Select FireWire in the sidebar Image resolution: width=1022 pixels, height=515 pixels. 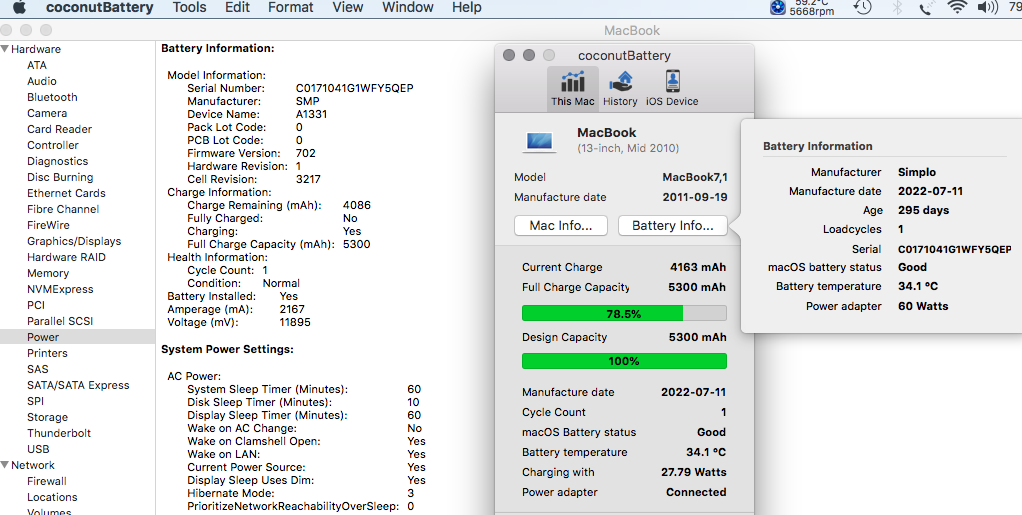[x=48, y=225]
